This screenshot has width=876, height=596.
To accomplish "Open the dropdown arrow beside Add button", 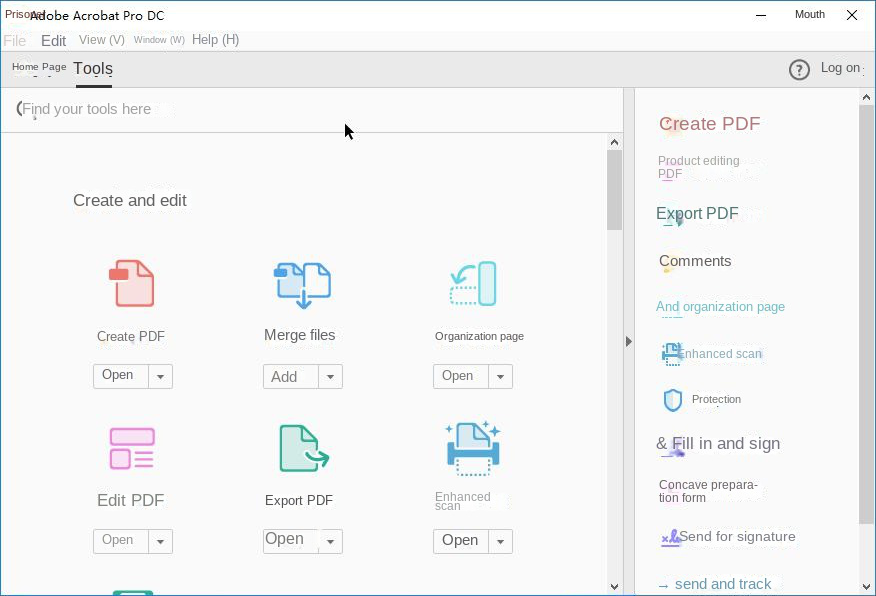I will (330, 377).
